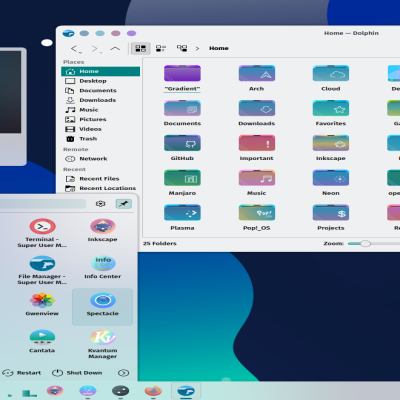The height and width of the screenshot is (400, 400).
Task: Click the Home breadcrumb in location bar
Action: click(219, 48)
